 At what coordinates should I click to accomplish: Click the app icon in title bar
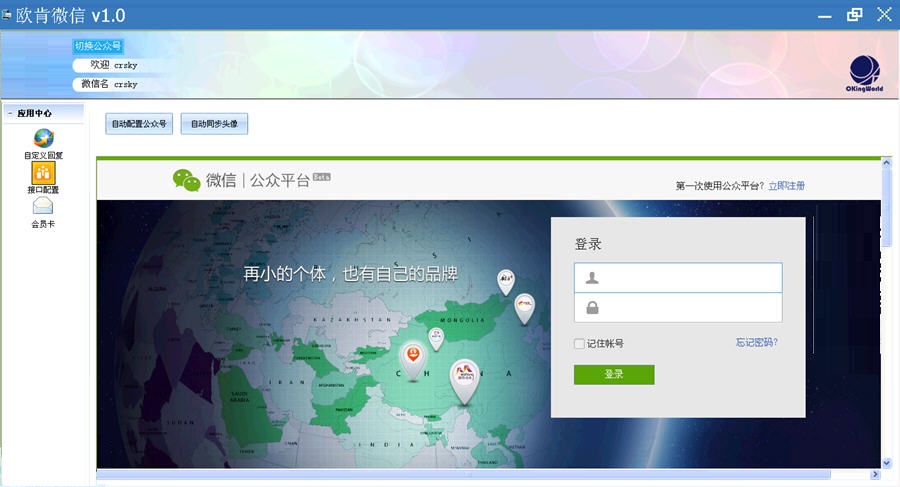6,14
